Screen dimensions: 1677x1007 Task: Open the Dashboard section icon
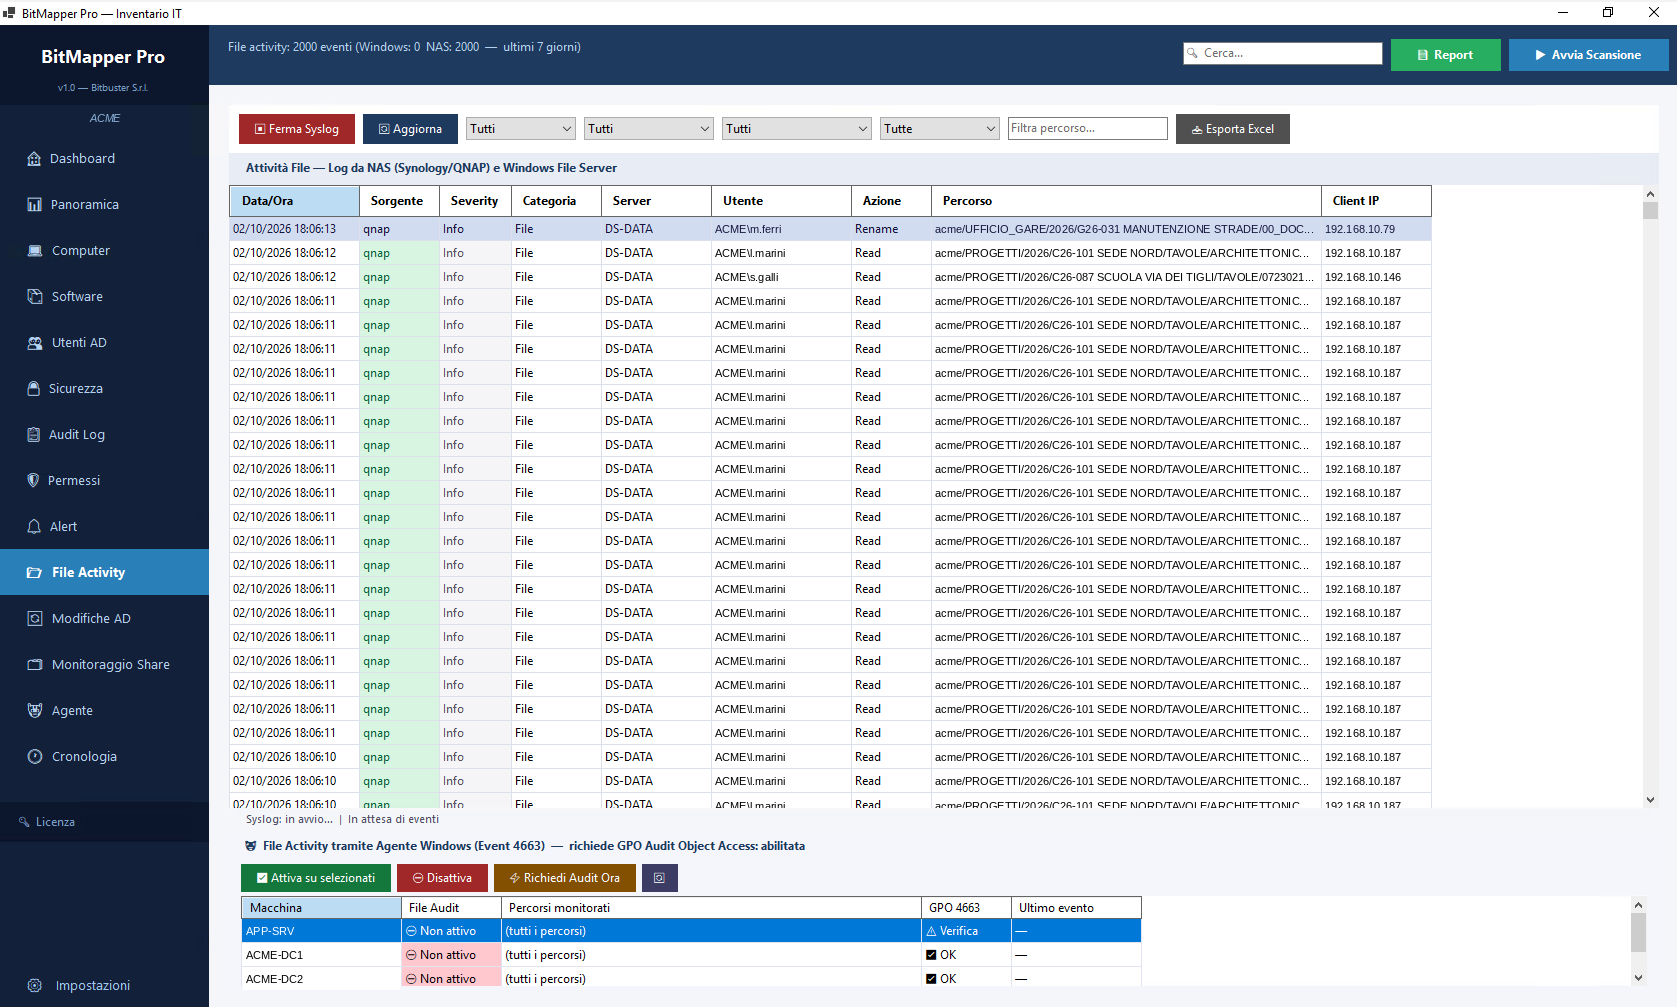pos(34,159)
